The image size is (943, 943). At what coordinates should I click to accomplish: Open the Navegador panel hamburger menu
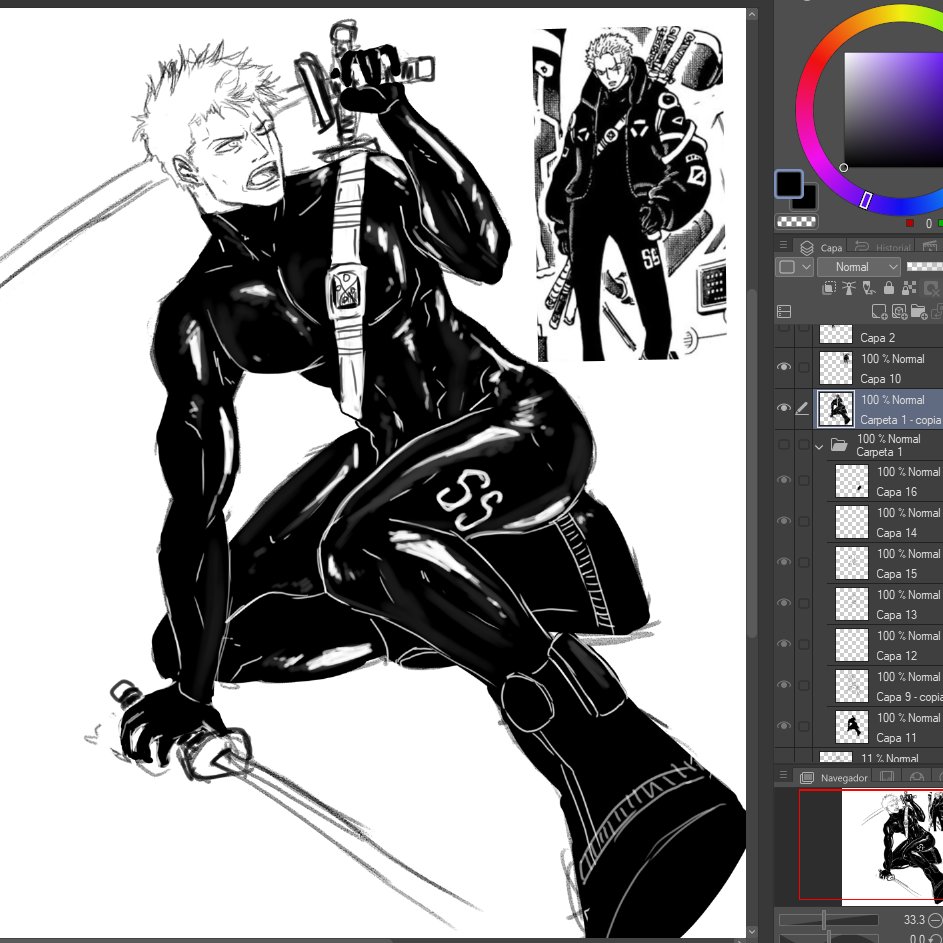click(782, 775)
